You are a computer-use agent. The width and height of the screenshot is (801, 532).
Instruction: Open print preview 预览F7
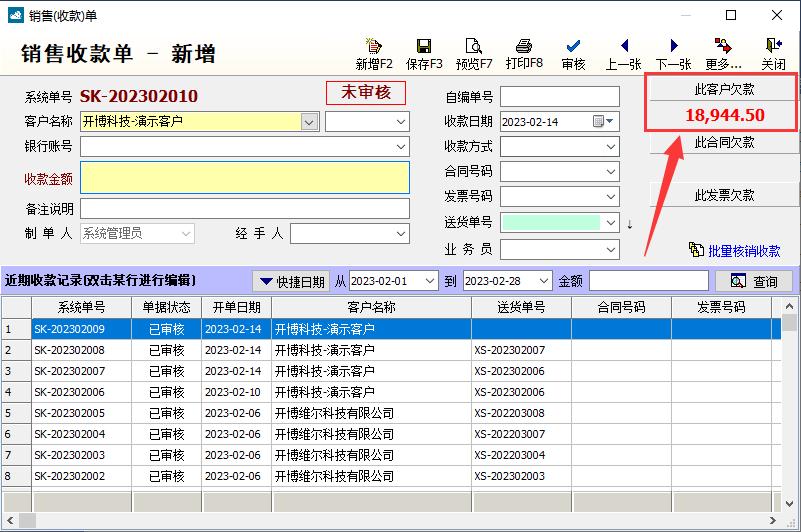pos(474,54)
